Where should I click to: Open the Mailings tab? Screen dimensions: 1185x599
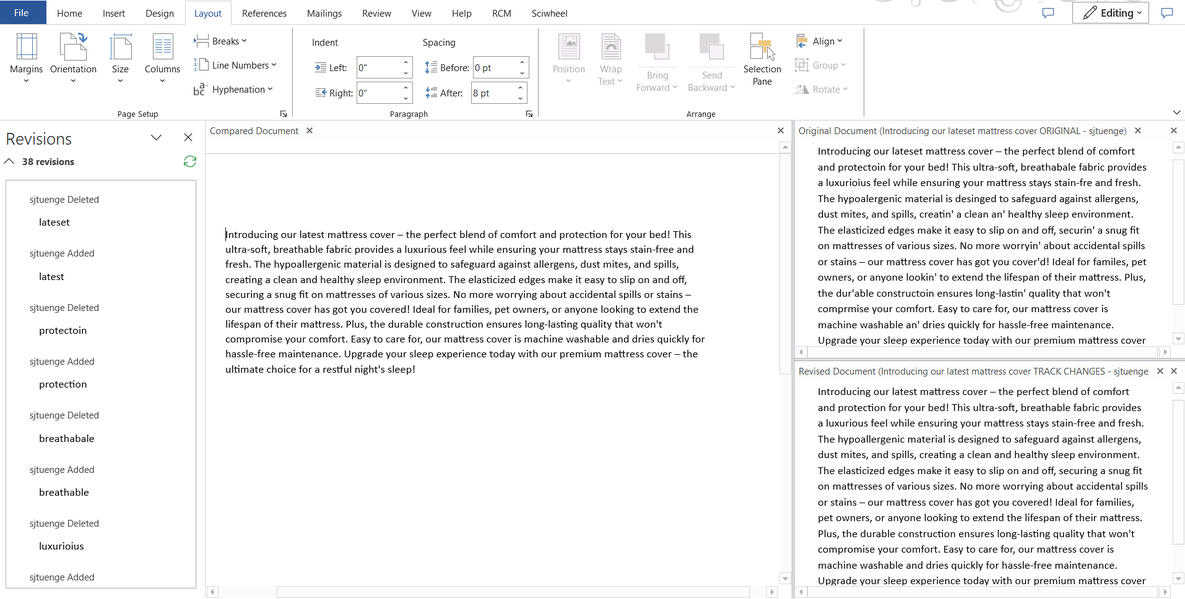pos(324,13)
